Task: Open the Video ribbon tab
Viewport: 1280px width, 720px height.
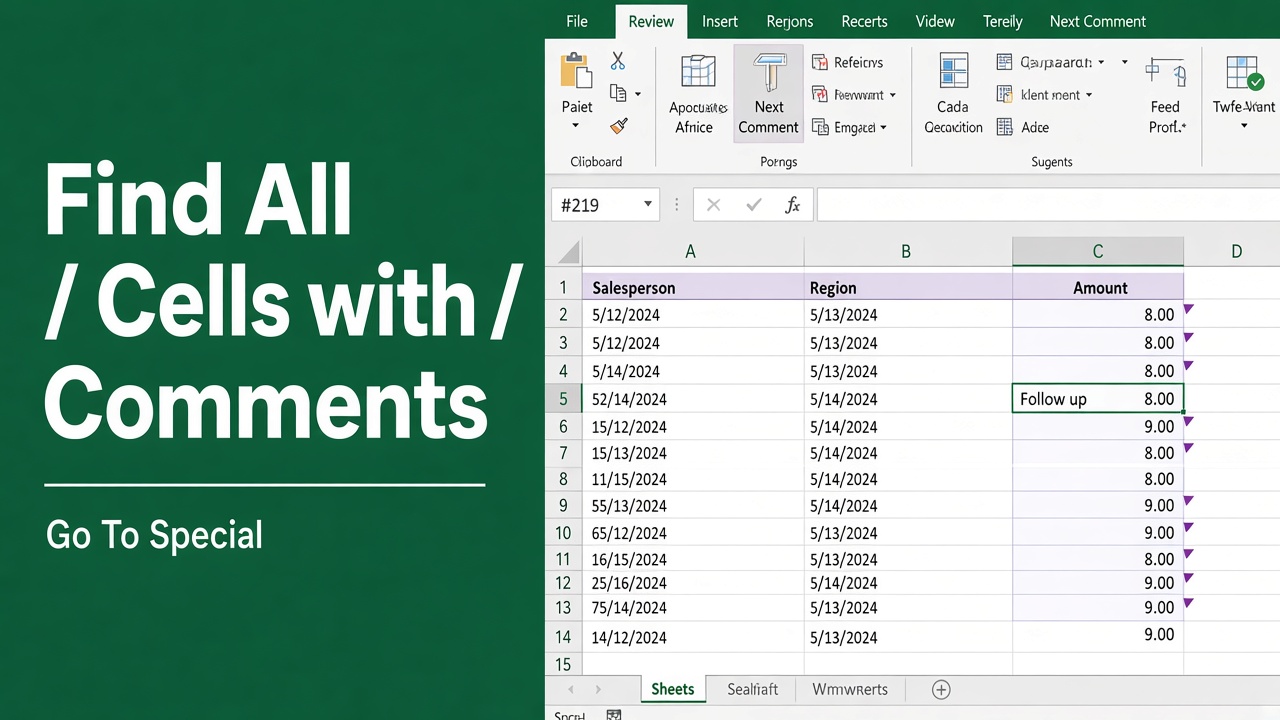Action: (935, 21)
